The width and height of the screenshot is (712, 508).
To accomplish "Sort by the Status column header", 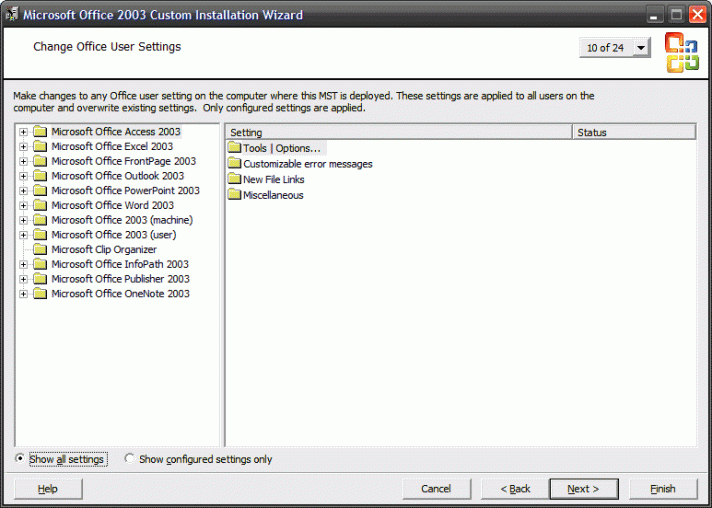I will pyautogui.click(x=634, y=132).
